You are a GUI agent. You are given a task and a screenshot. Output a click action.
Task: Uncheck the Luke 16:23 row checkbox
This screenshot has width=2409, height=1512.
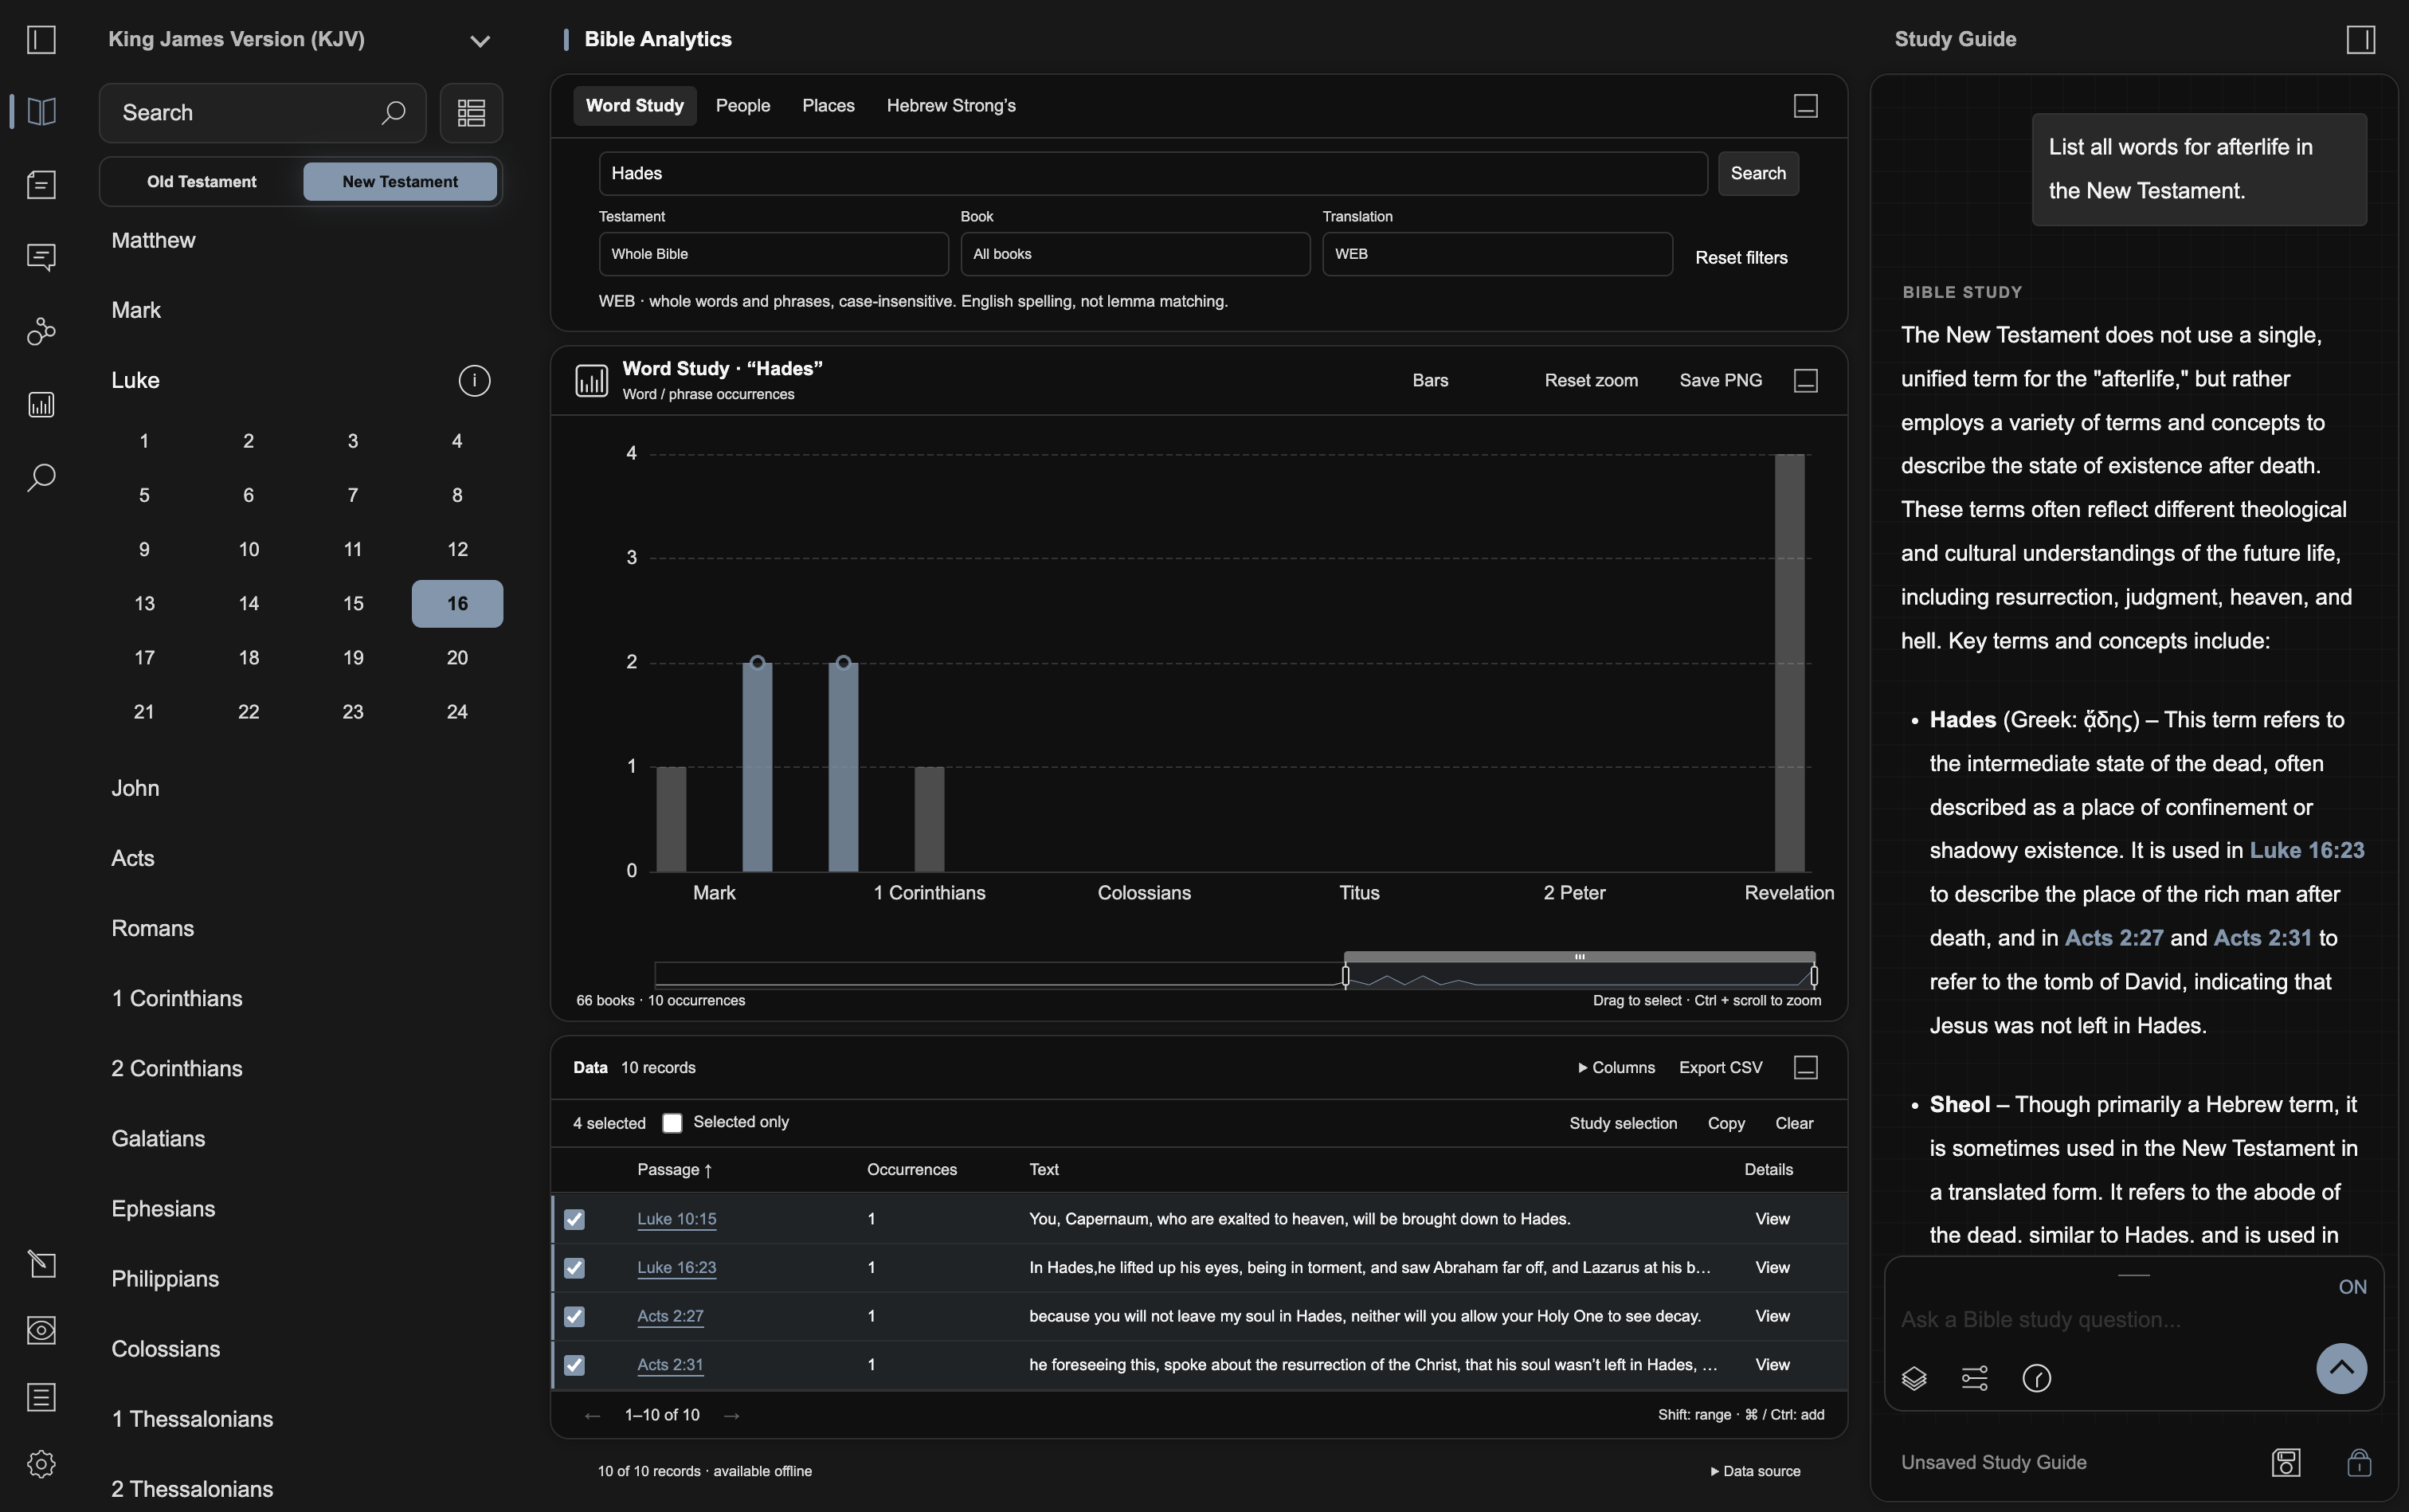tap(574, 1267)
